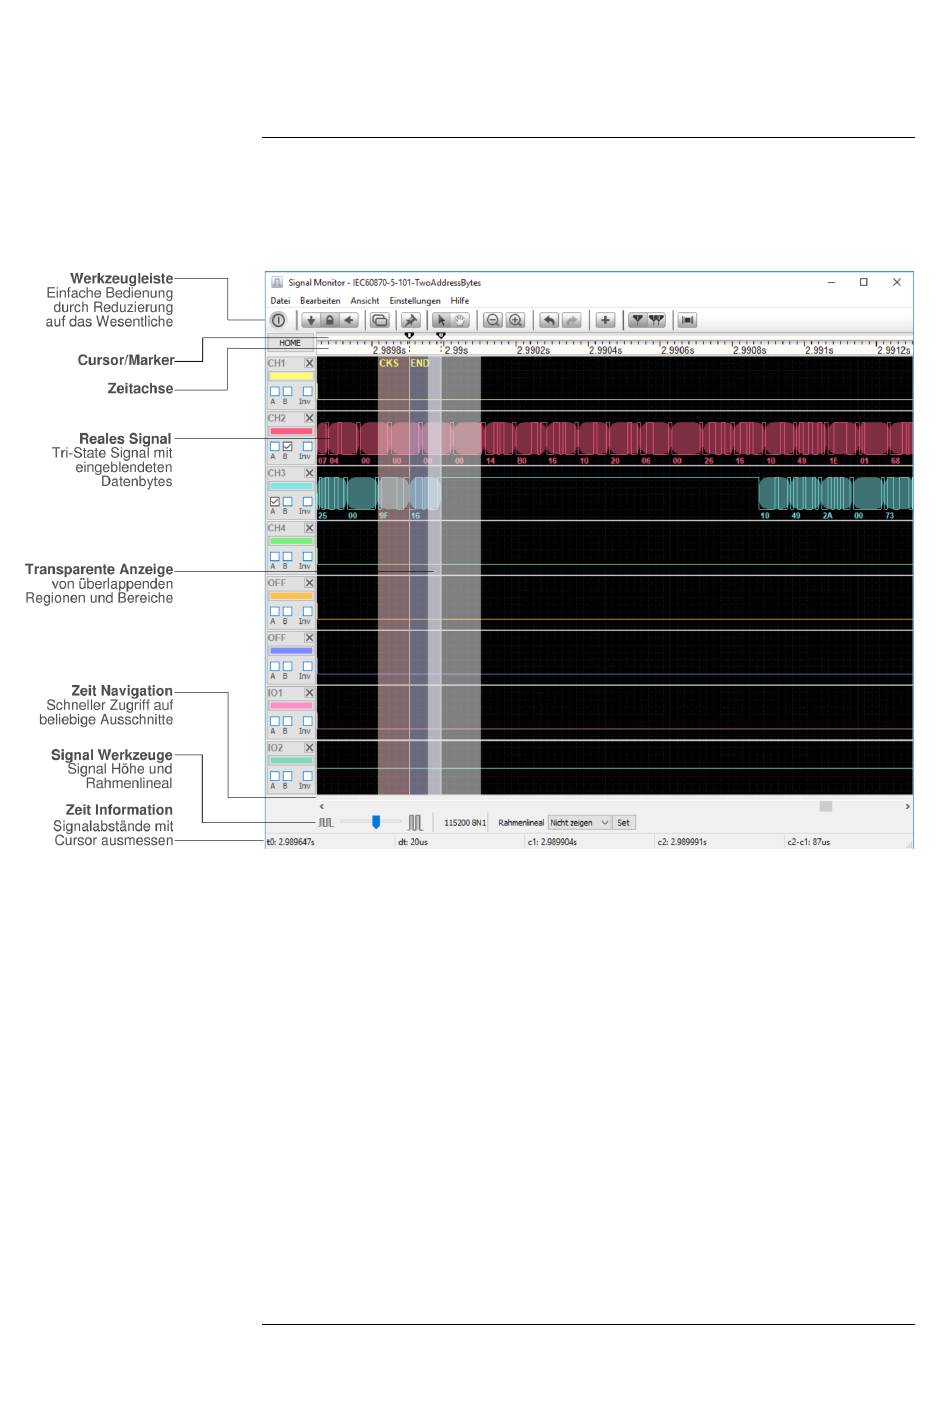The width and height of the screenshot is (950, 1419).
Task: Click status entry 'dt: 20us'
Action: tap(412, 842)
